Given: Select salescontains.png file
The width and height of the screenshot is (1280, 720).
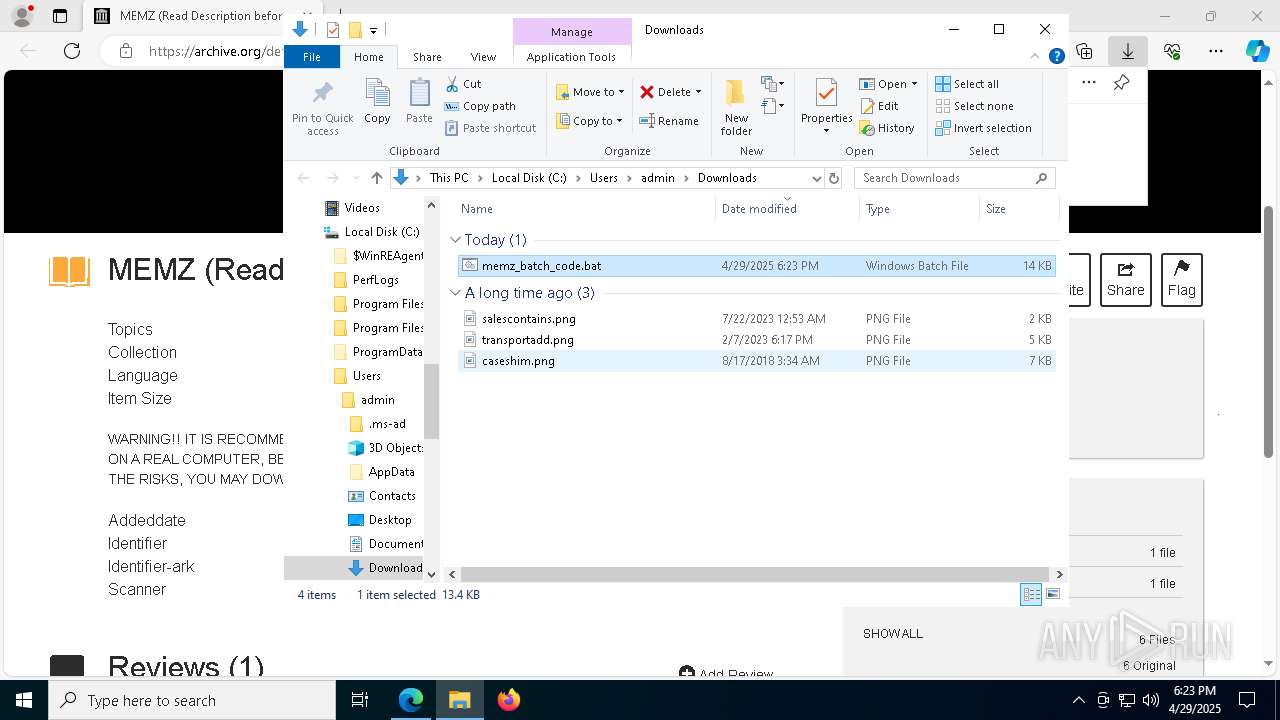Looking at the screenshot, I should (x=756, y=319).
